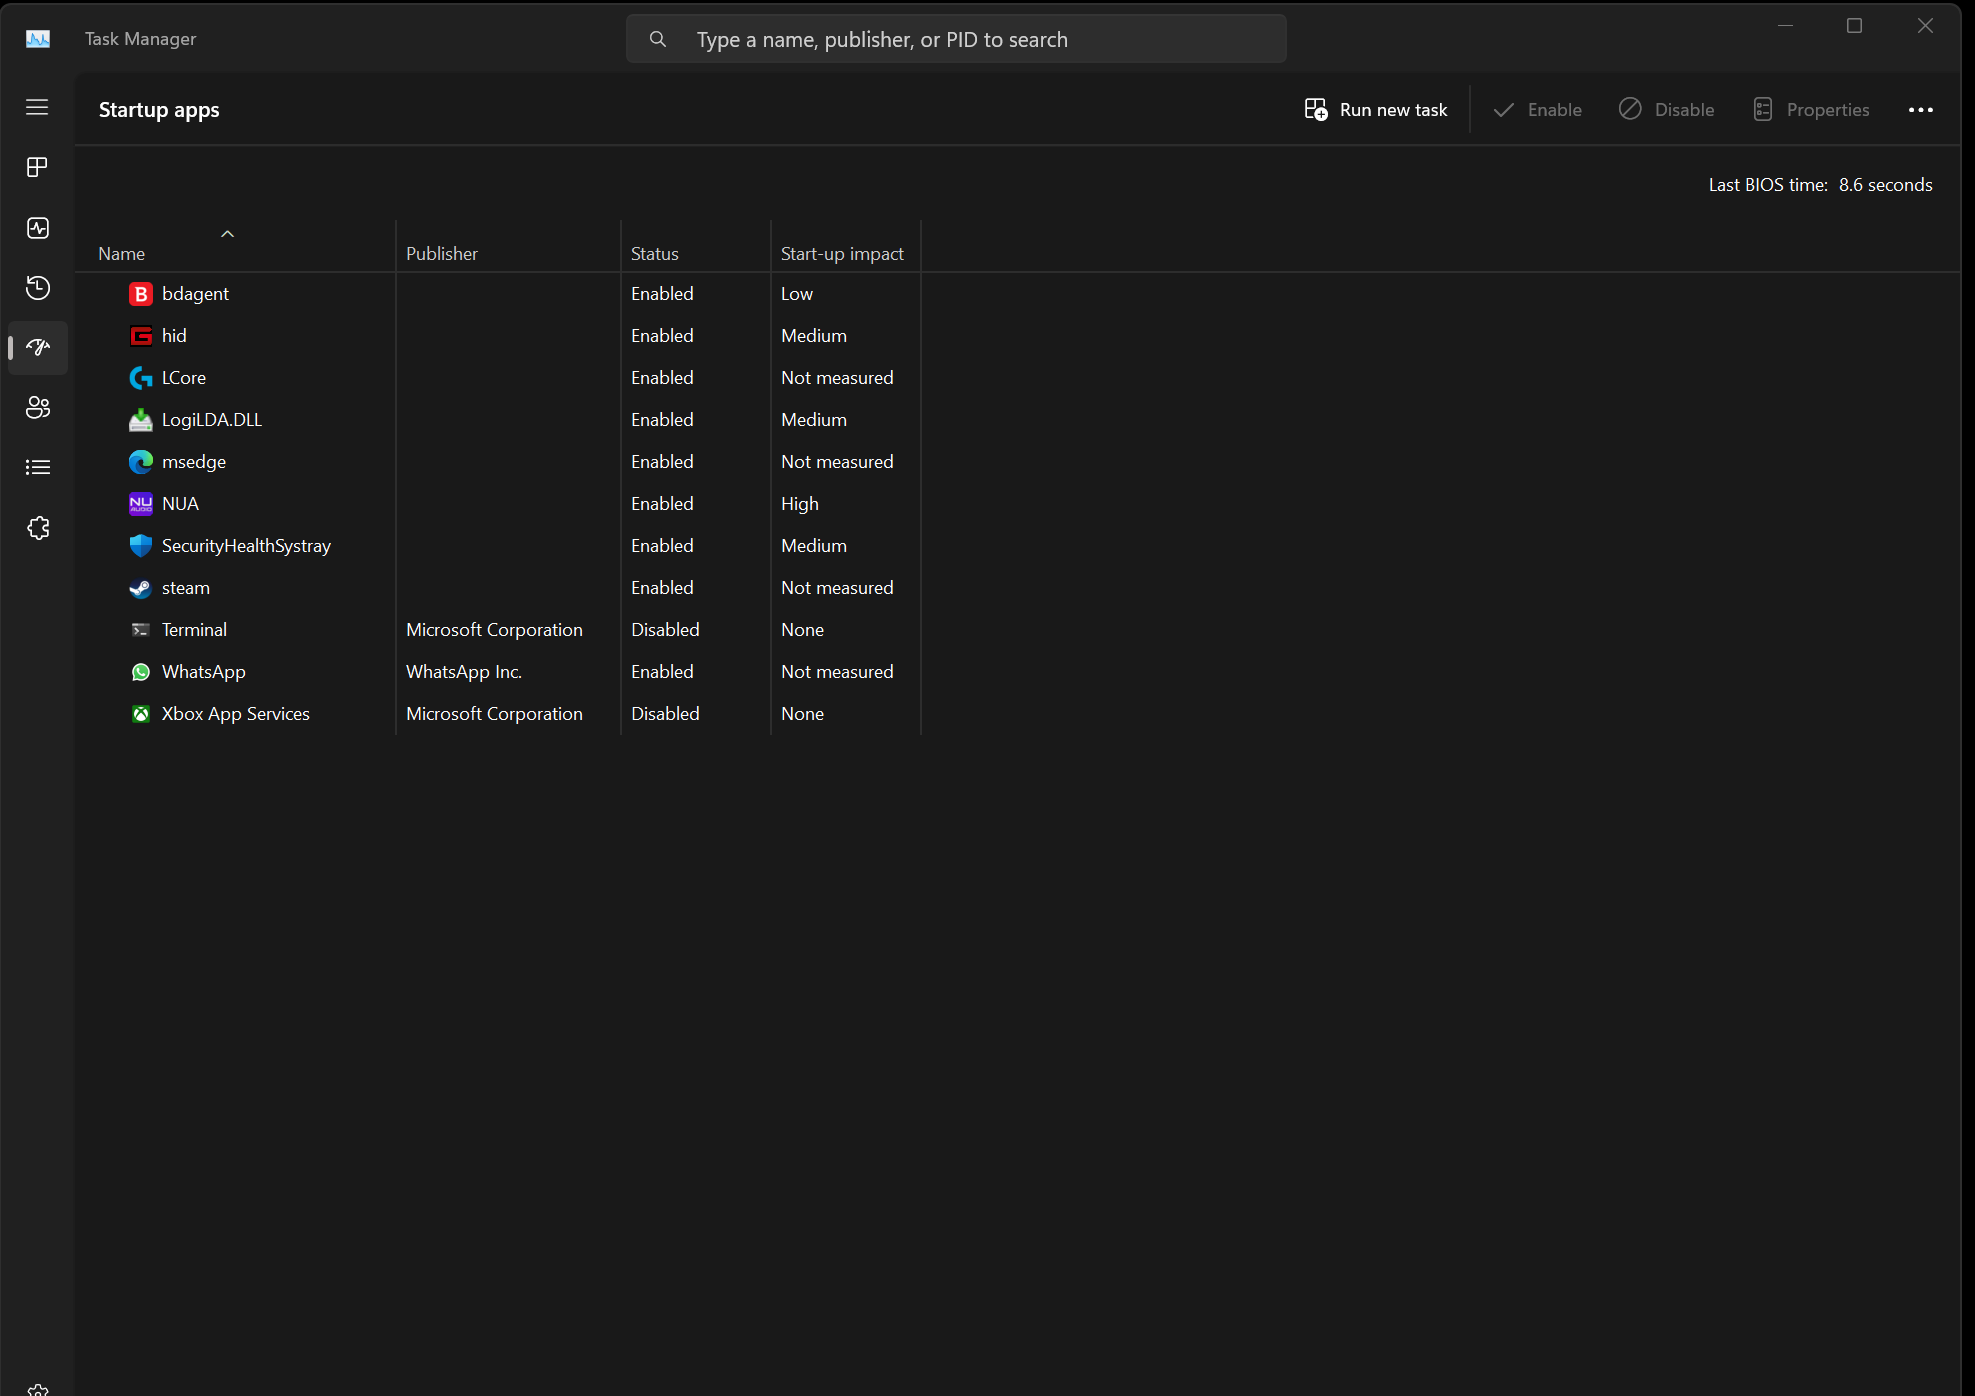This screenshot has height=1396, width=1975.
Task: Open the three-dot more options menu
Action: (1920, 110)
